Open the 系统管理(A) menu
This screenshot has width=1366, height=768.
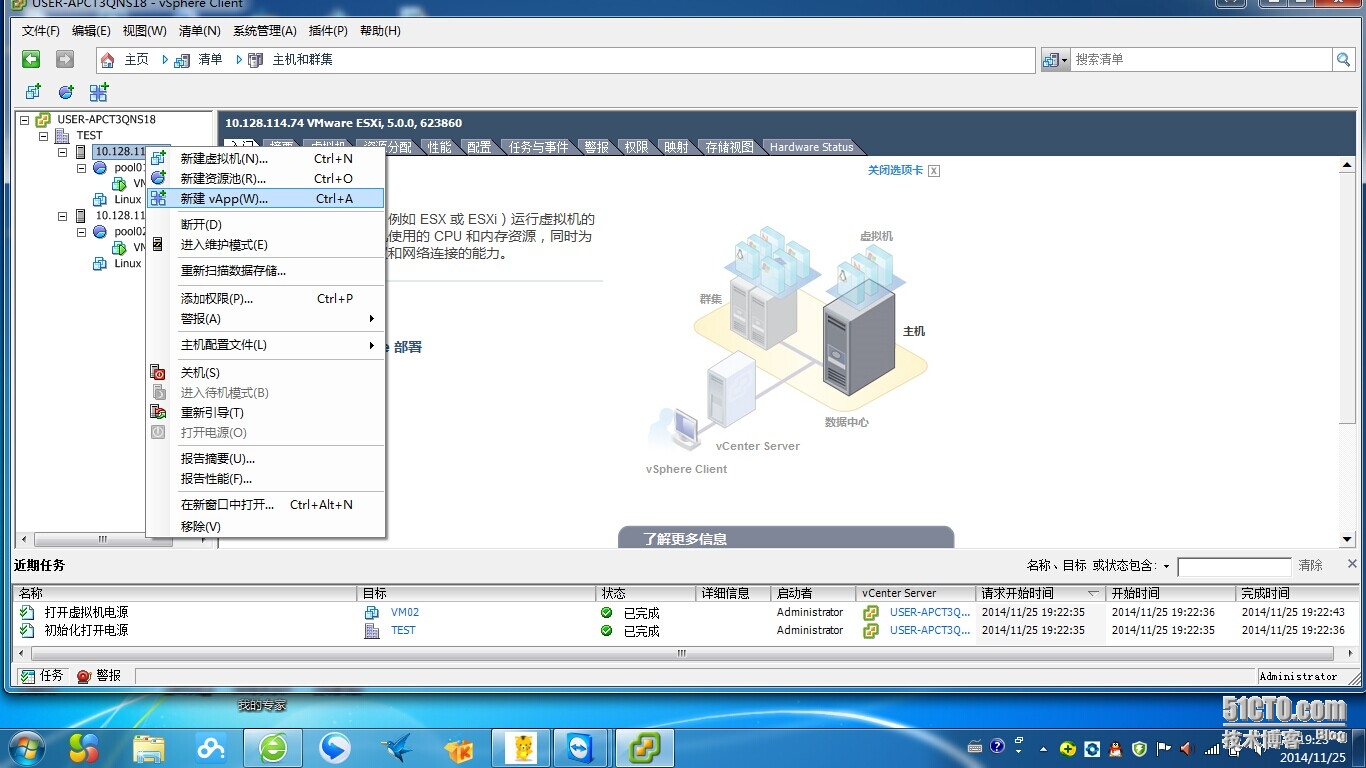pyautogui.click(x=265, y=31)
